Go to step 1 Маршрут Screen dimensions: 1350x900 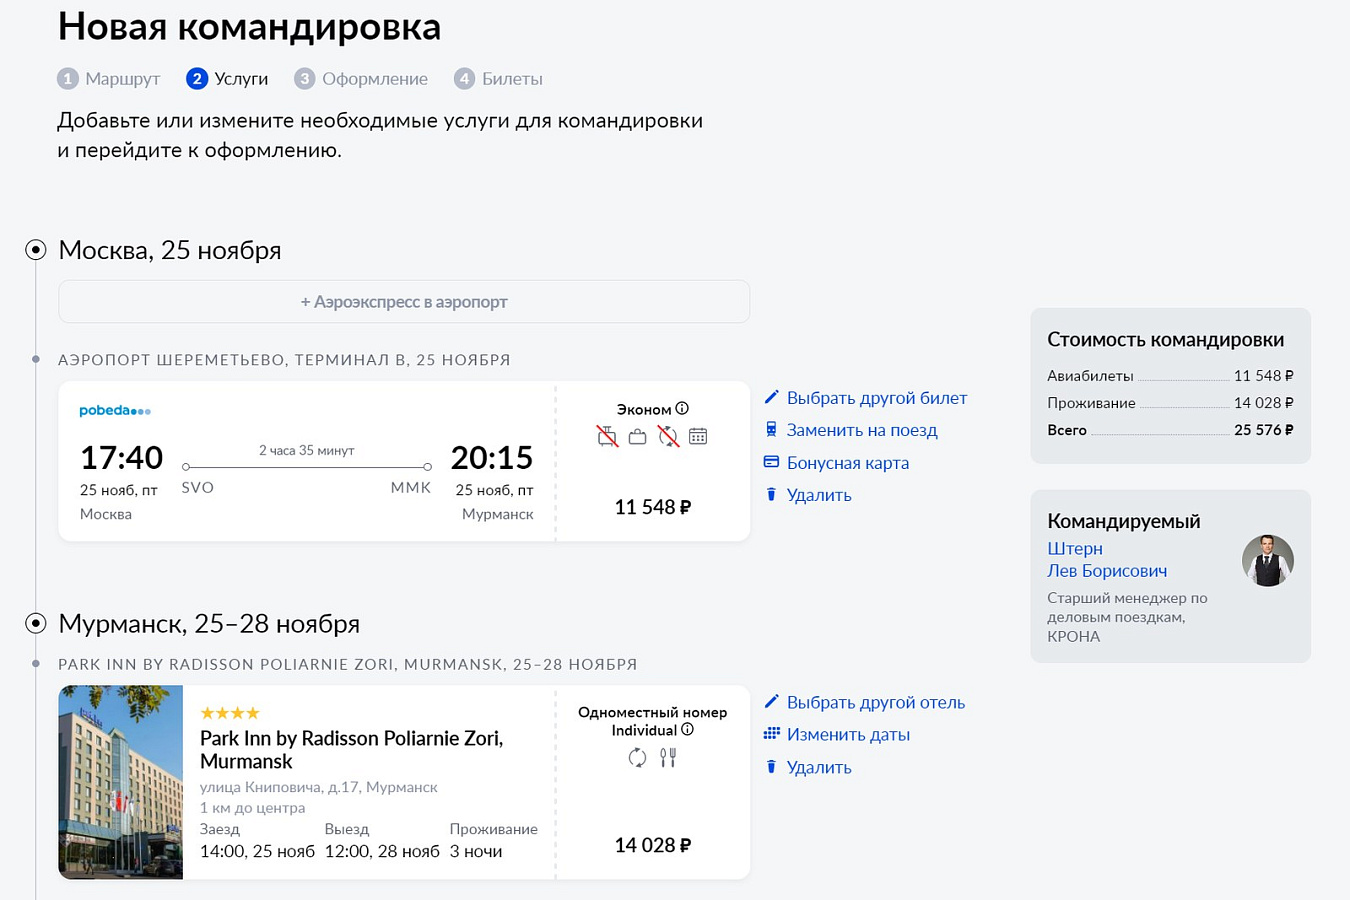109,79
